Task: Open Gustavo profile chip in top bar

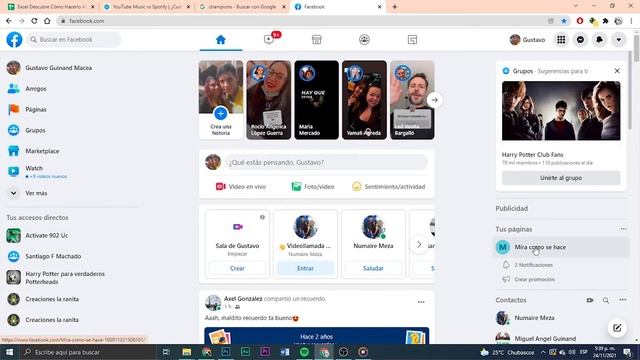Action: [x=528, y=40]
